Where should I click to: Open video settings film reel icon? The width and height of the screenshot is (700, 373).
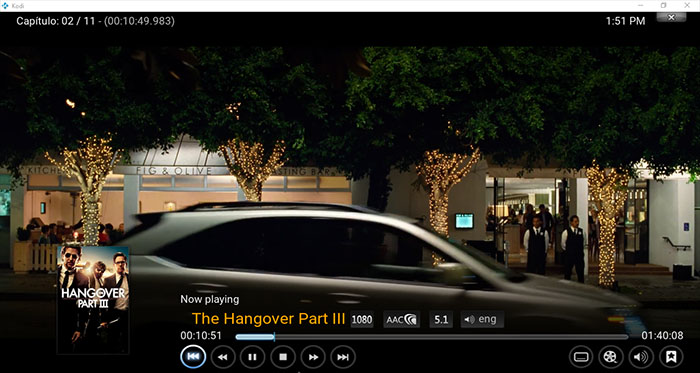tap(611, 357)
